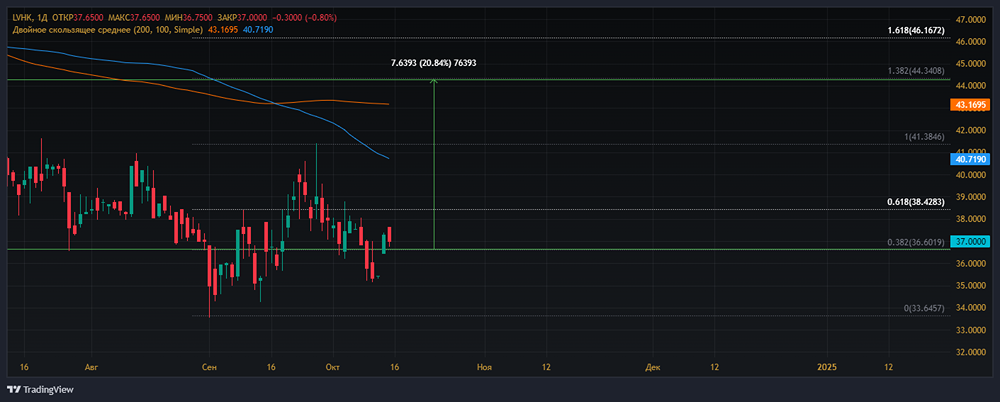Click 35.0000 on the price axis
This screenshot has width=1000, height=402.
[x=971, y=286]
